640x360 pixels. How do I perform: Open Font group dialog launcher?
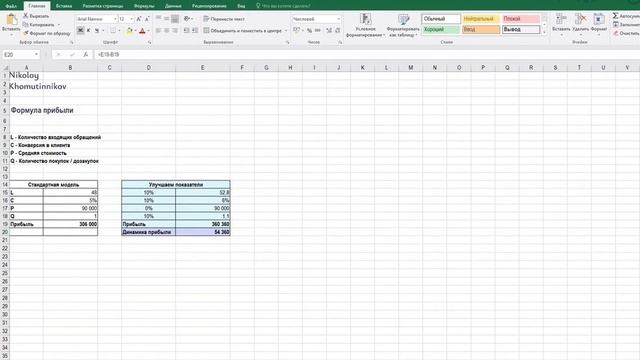pyautogui.click(x=149, y=42)
